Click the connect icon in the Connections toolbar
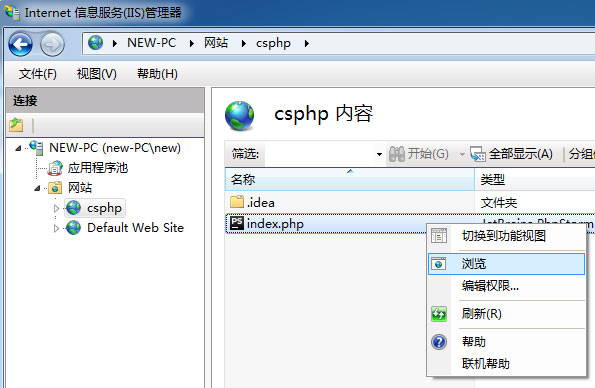 [16, 125]
